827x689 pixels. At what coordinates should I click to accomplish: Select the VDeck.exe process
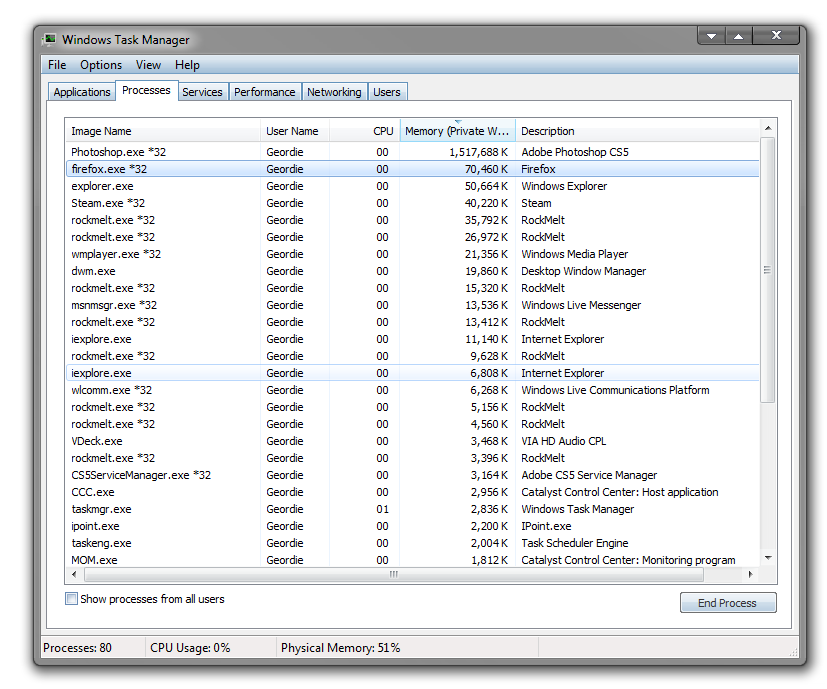[412, 441]
